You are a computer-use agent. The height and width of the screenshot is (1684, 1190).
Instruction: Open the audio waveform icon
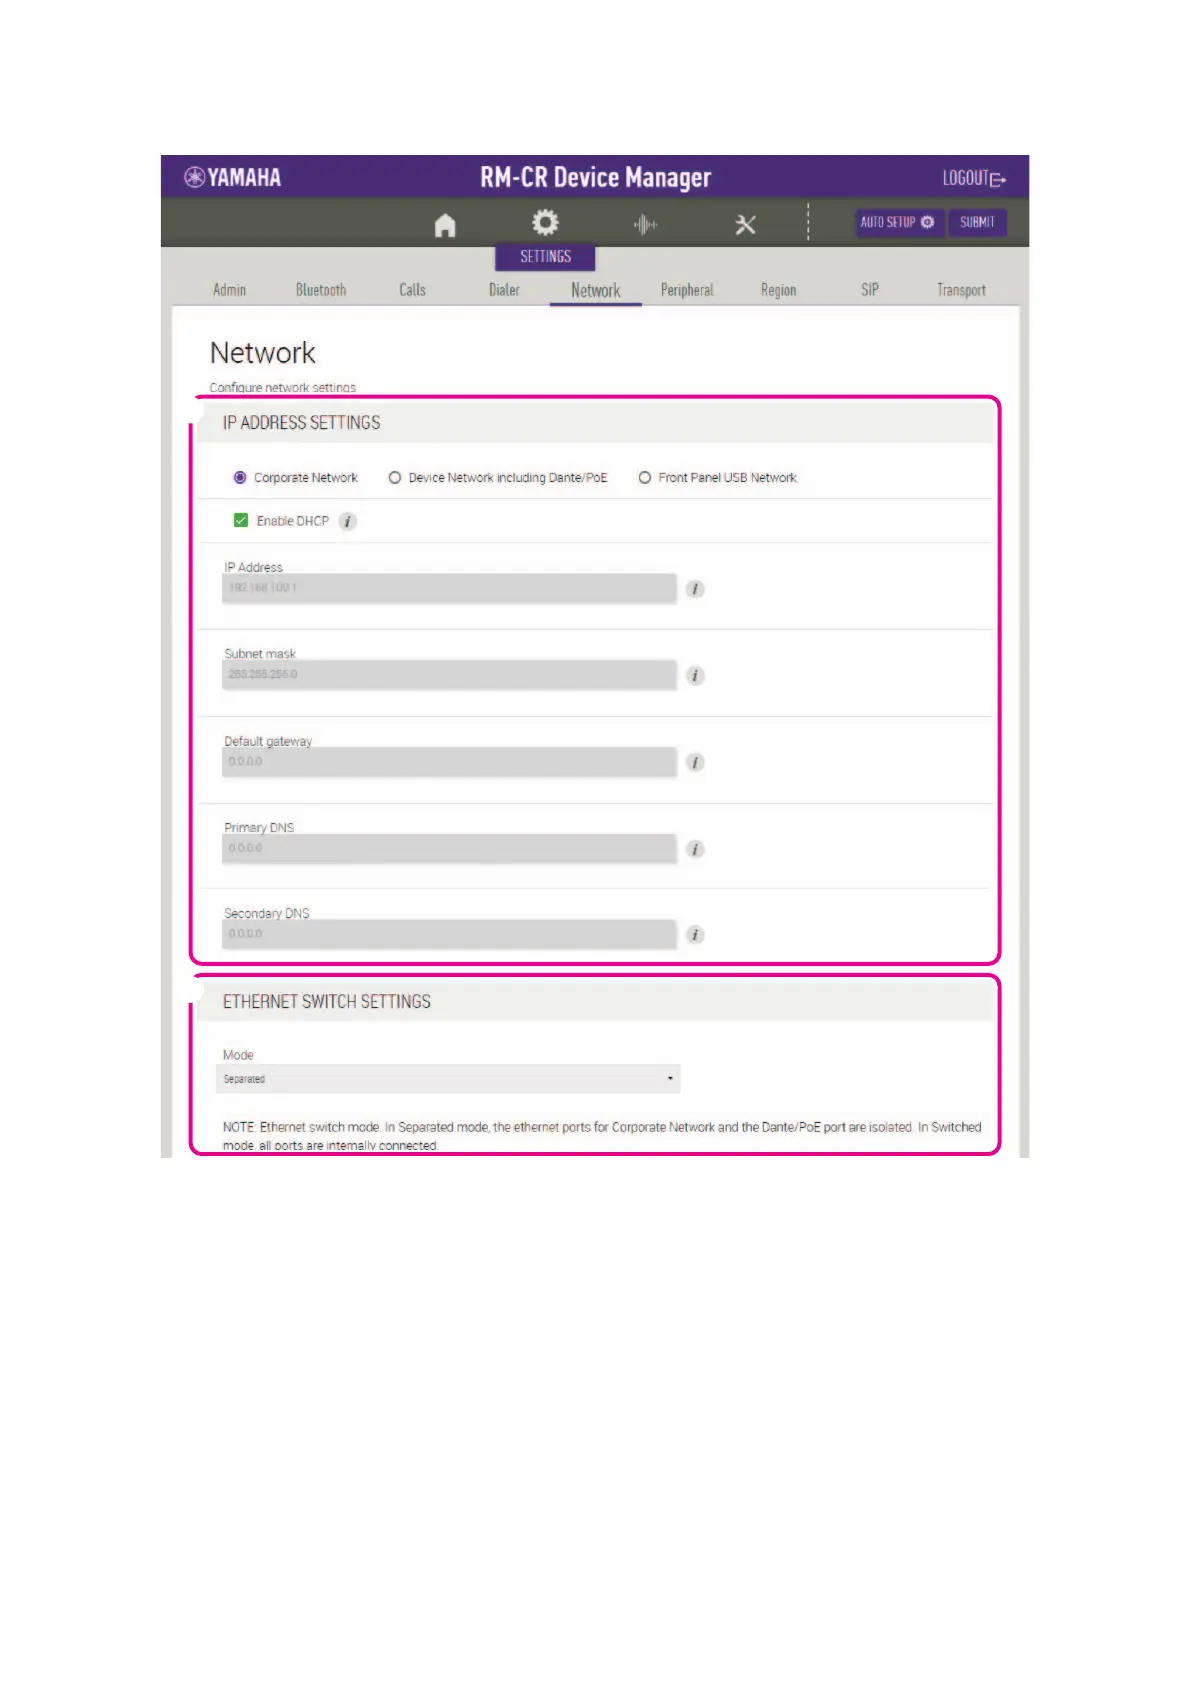[x=645, y=224]
